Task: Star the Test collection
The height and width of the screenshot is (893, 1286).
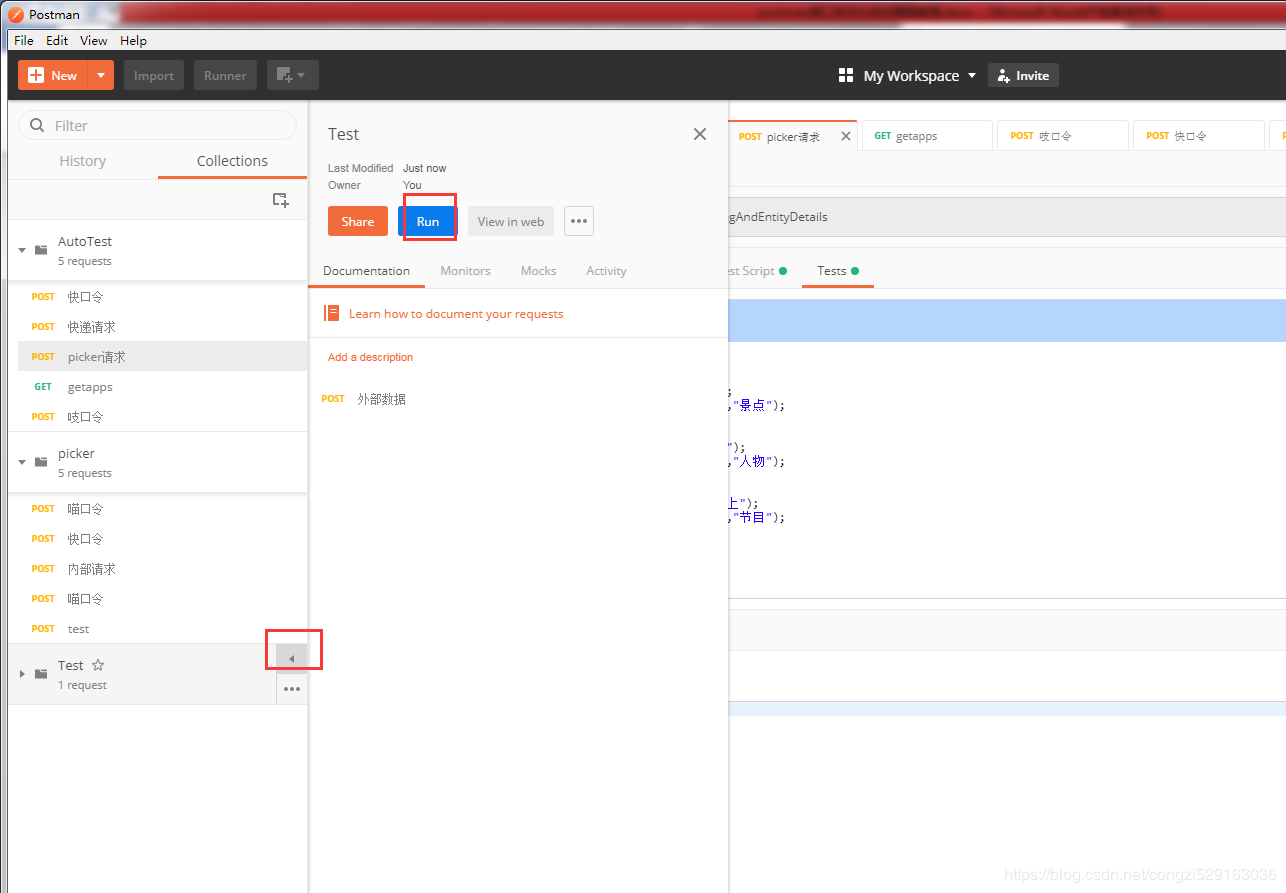Action: 98,665
